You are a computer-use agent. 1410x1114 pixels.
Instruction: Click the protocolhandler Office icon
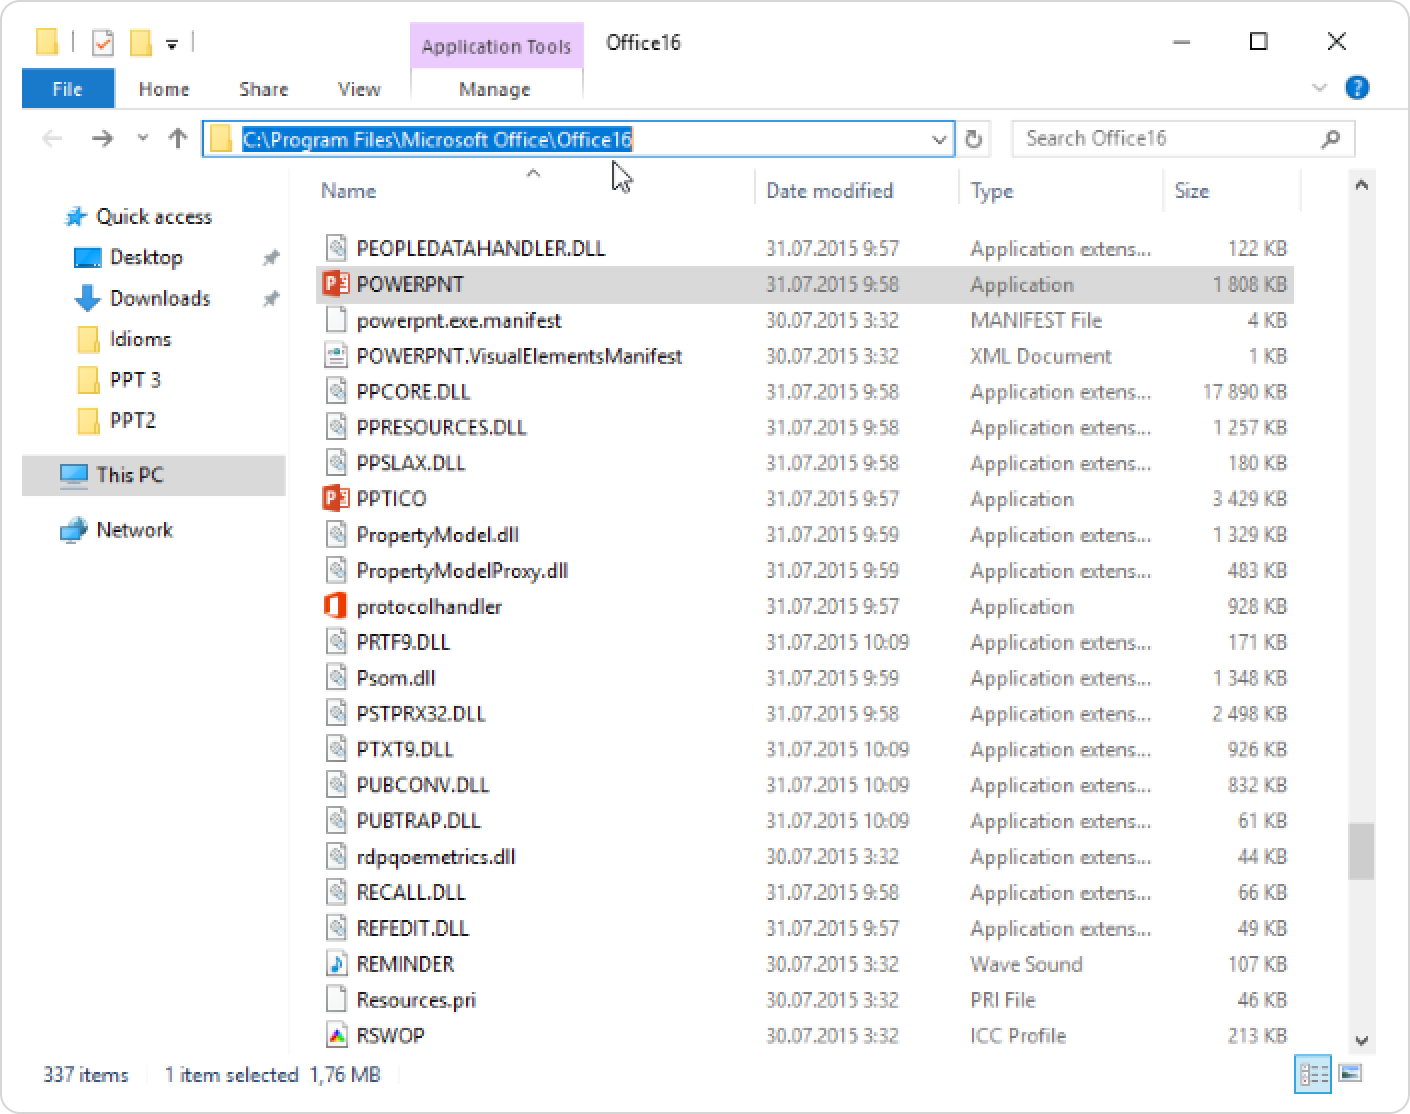(x=336, y=606)
